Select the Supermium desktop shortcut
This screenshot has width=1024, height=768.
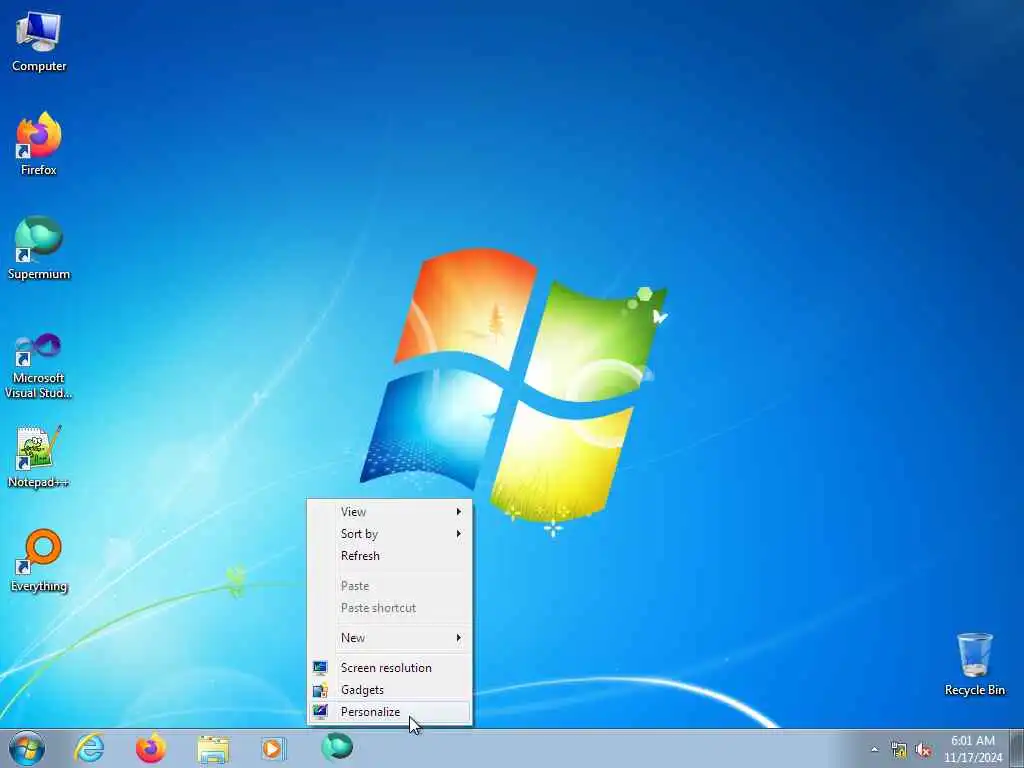pyautogui.click(x=39, y=248)
